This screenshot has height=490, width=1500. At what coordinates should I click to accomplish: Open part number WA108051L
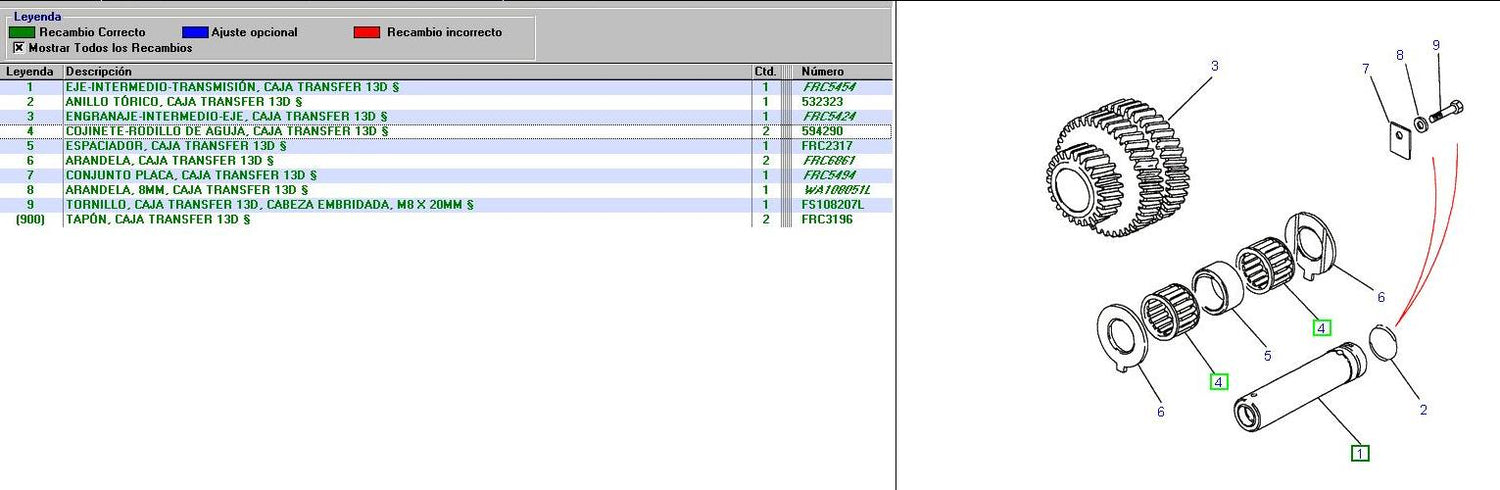(x=836, y=190)
